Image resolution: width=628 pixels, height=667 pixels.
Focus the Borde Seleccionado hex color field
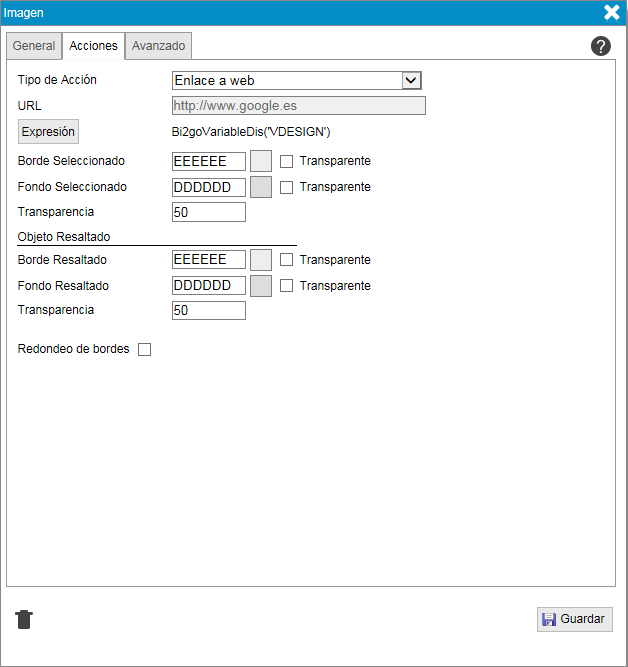click(208, 161)
